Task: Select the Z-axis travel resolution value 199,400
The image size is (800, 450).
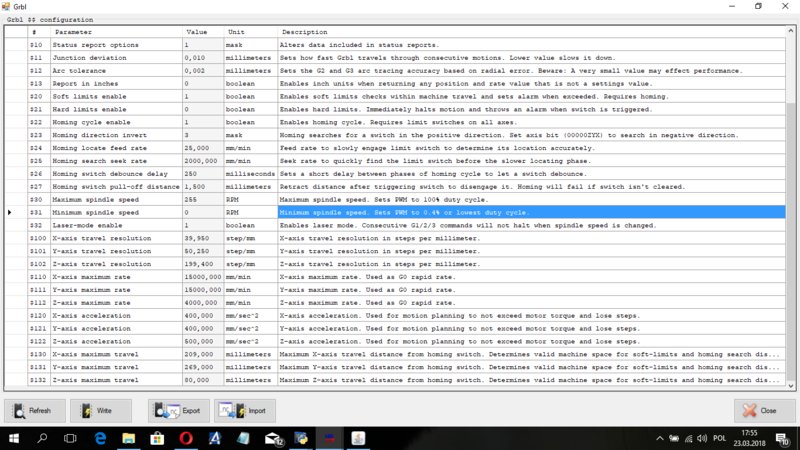Action: 203,264
